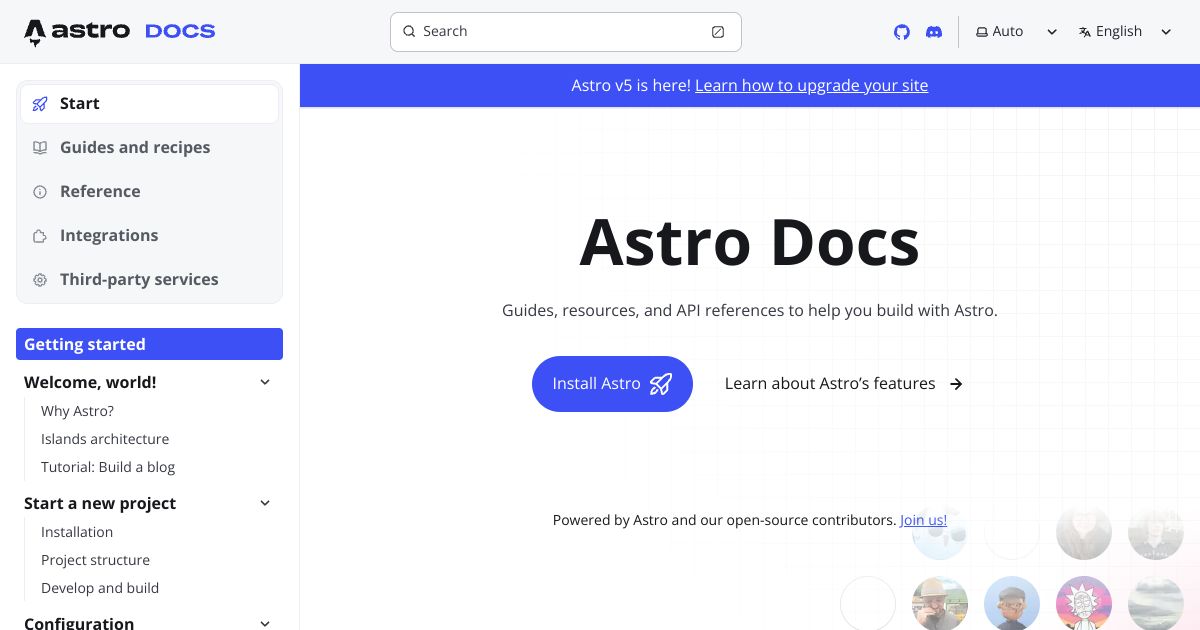Click the magnifier icon in the search box
The width and height of the screenshot is (1200, 630).
point(409,32)
